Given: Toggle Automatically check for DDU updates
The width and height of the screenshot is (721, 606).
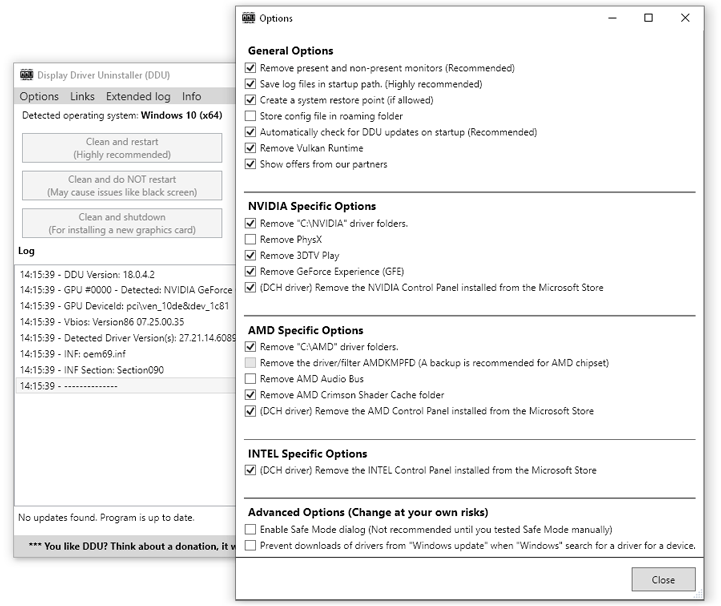Looking at the screenshot, I should (x=250, y=132).
